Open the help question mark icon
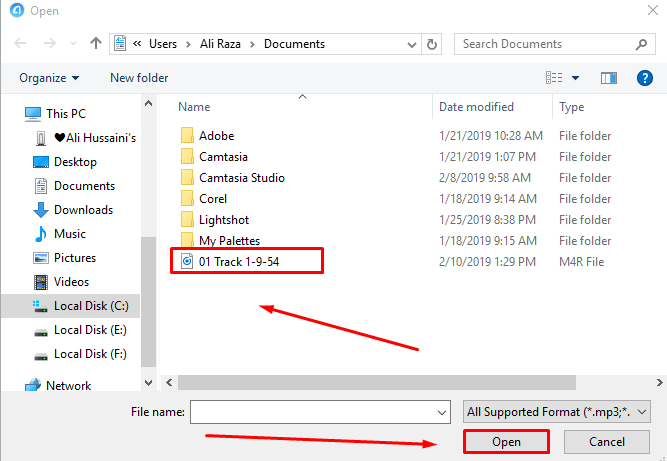This screenshot has height=461, width=667. 644,78
